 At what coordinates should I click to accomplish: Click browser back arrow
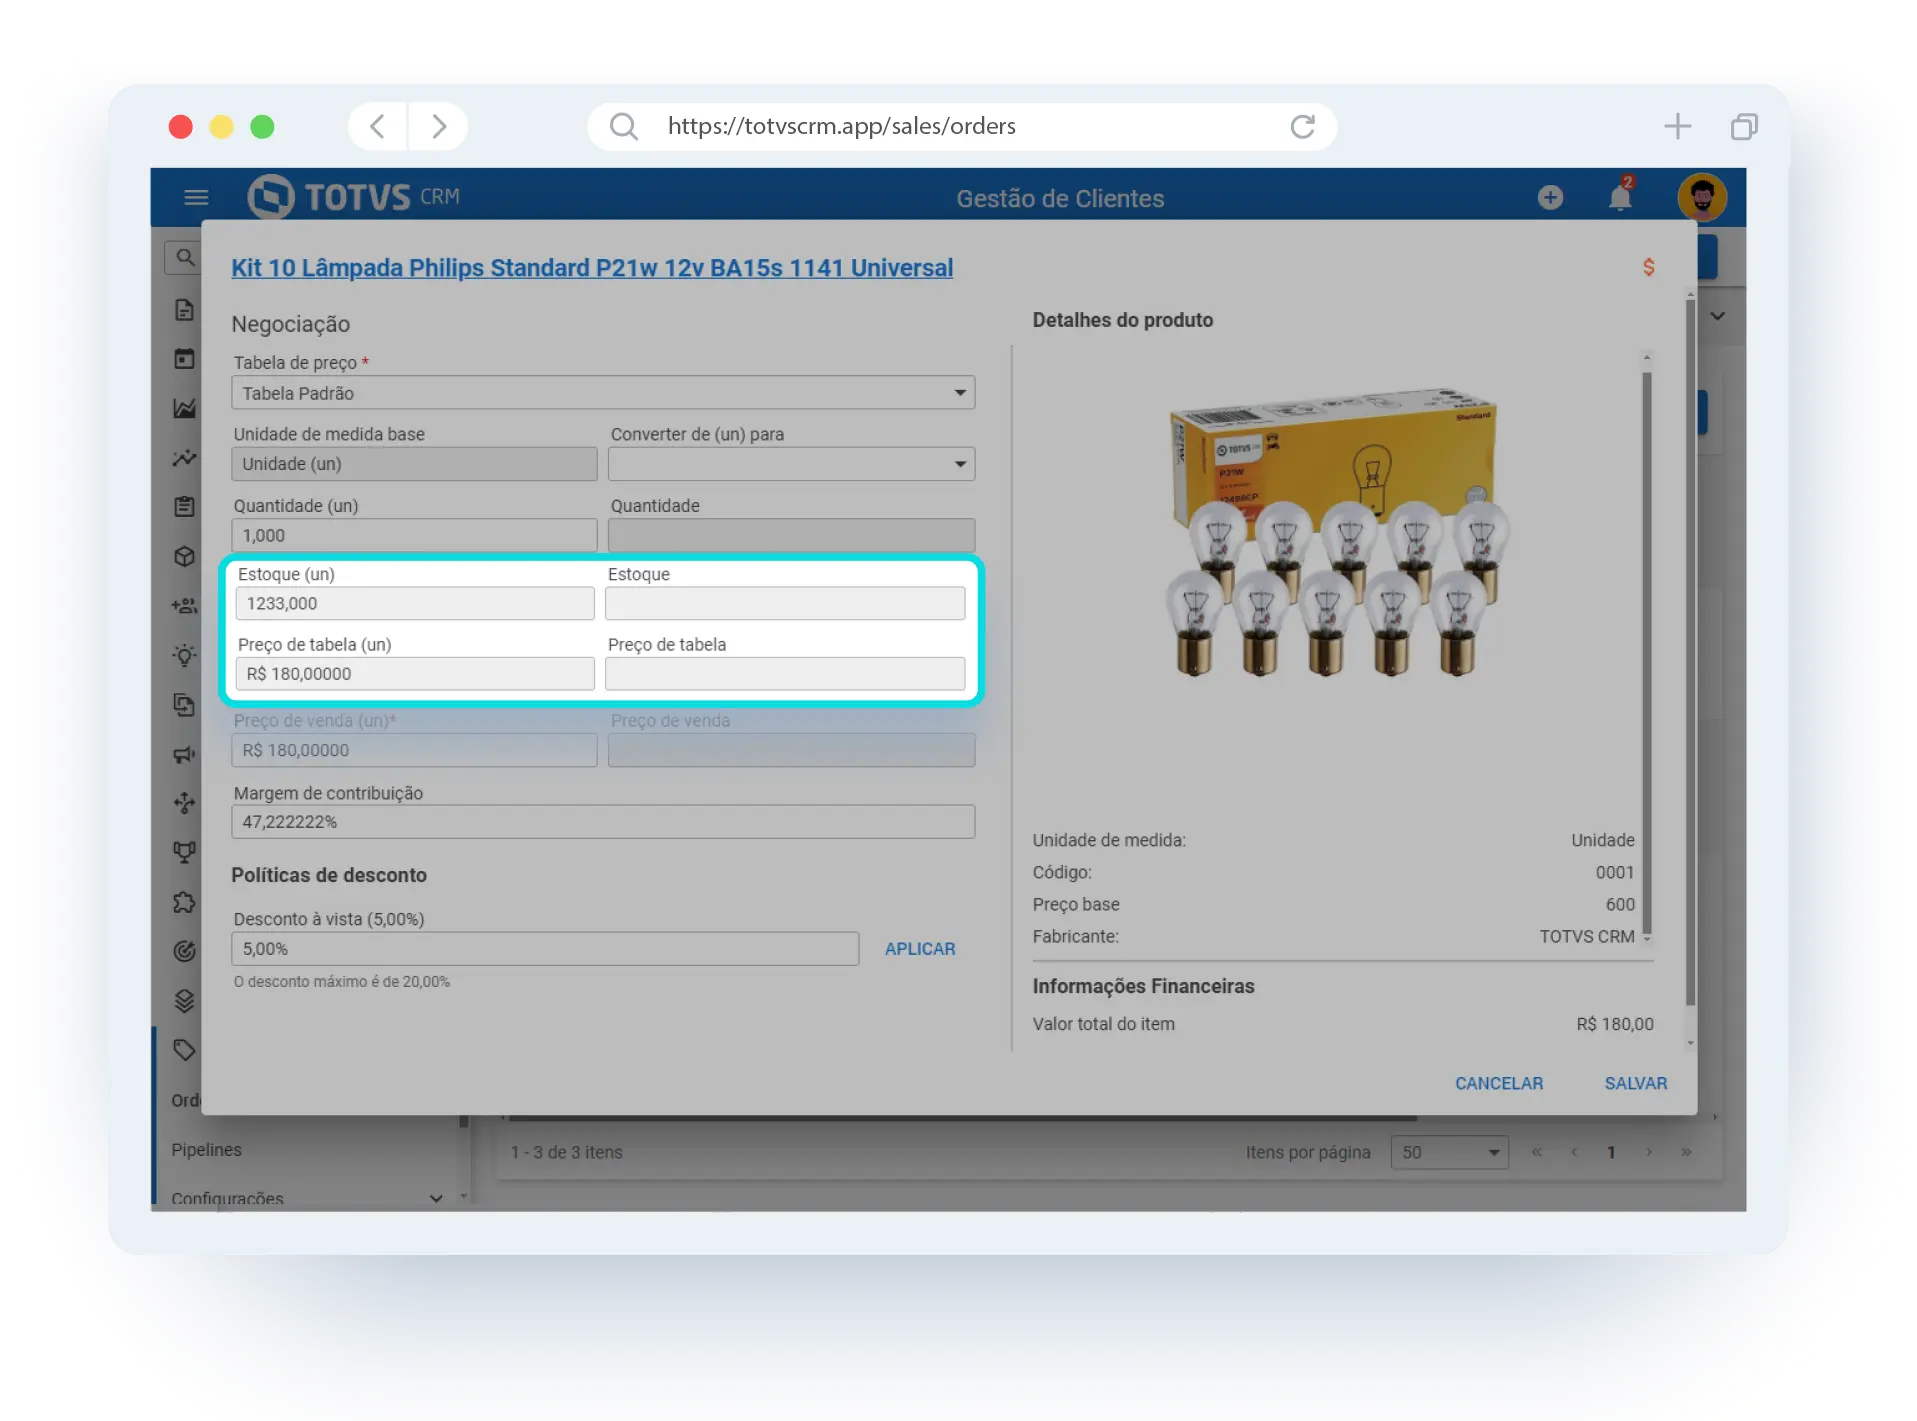377,126
